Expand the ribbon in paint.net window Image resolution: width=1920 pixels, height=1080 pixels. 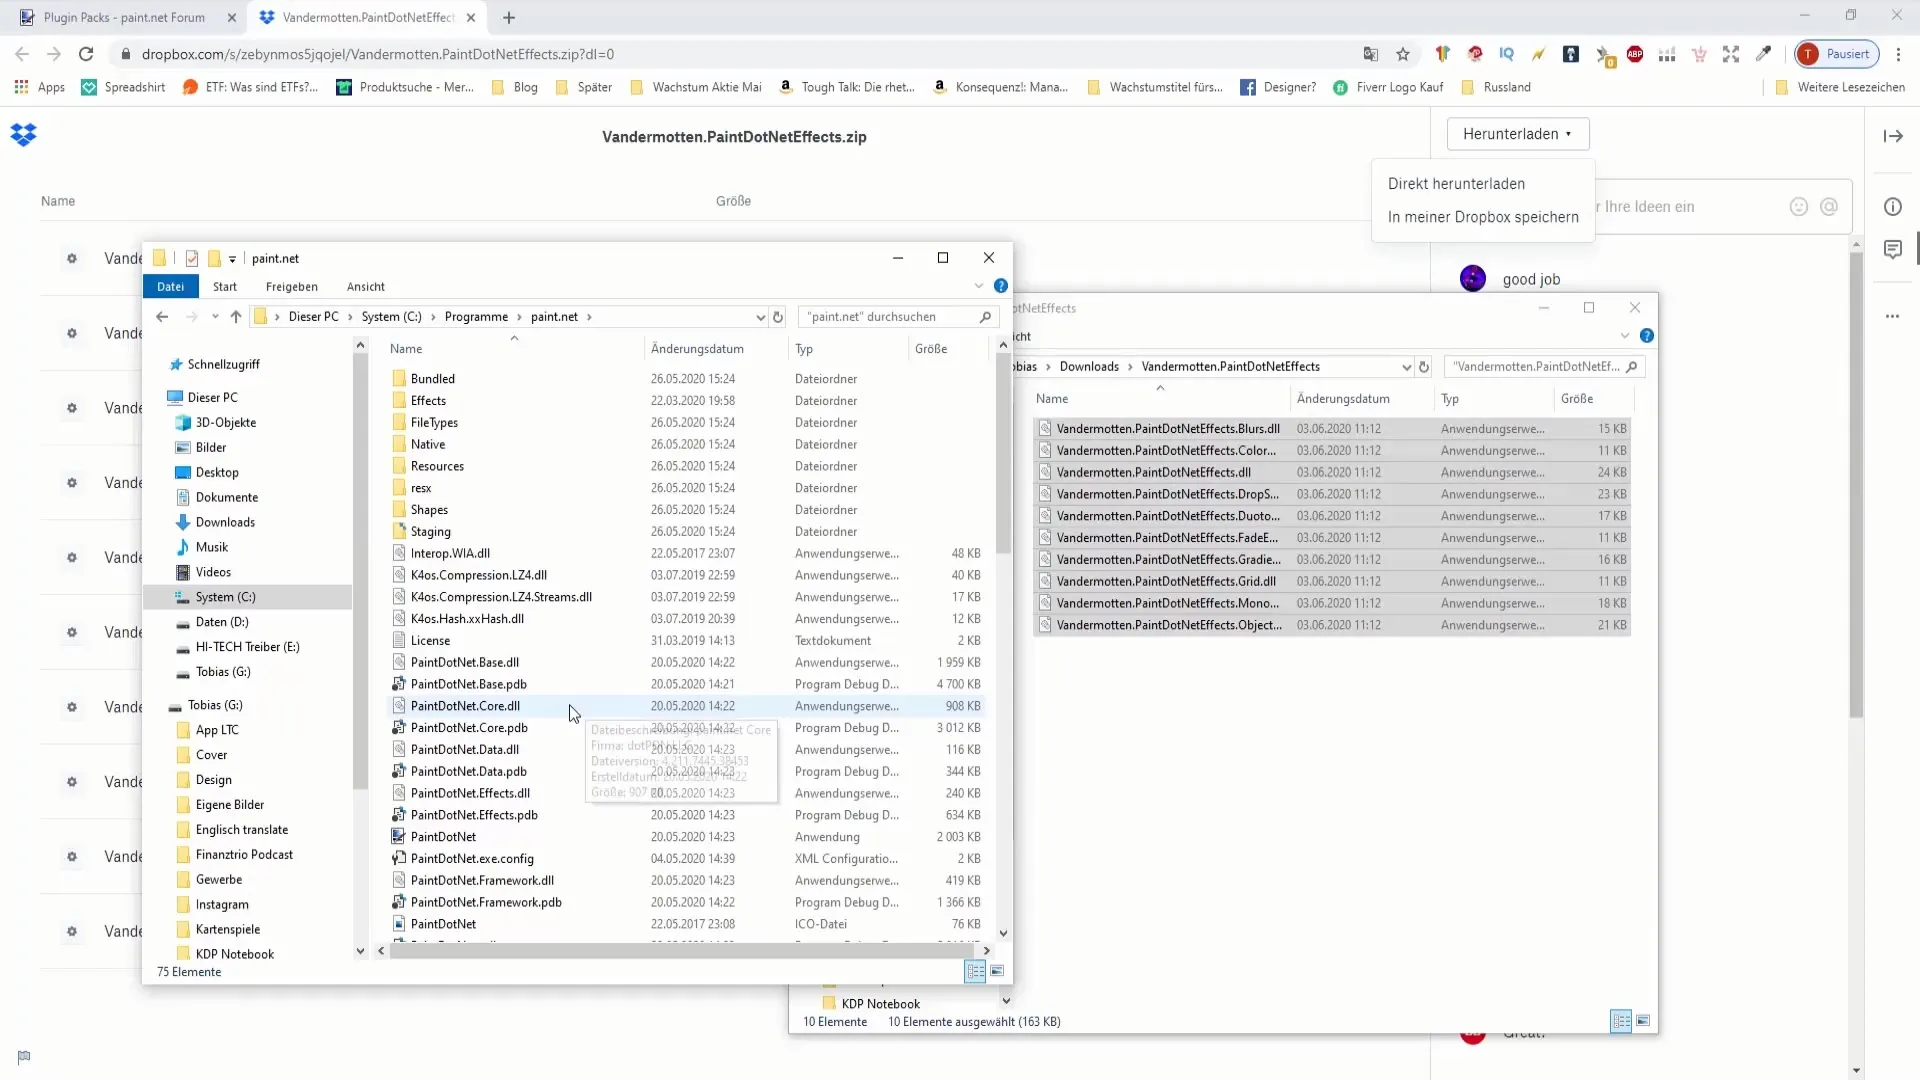pos(978,286)
